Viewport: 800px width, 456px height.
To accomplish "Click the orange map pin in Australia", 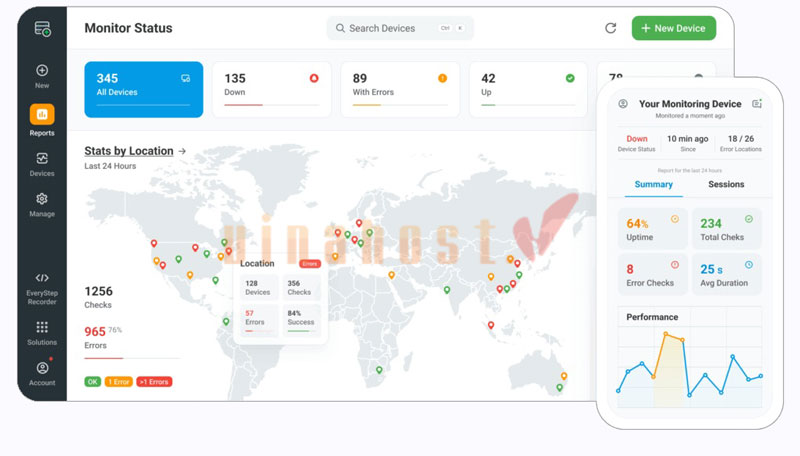I will click(564, 376).
